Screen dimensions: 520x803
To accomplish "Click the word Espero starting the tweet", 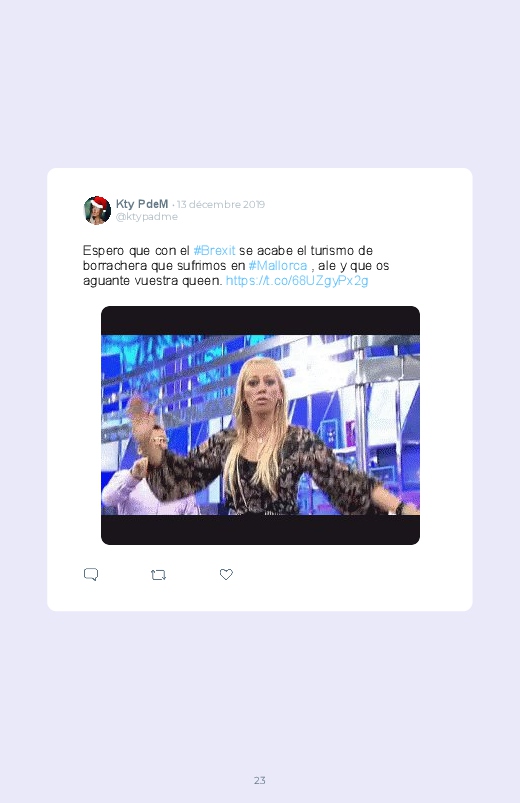I will point(103,250).
